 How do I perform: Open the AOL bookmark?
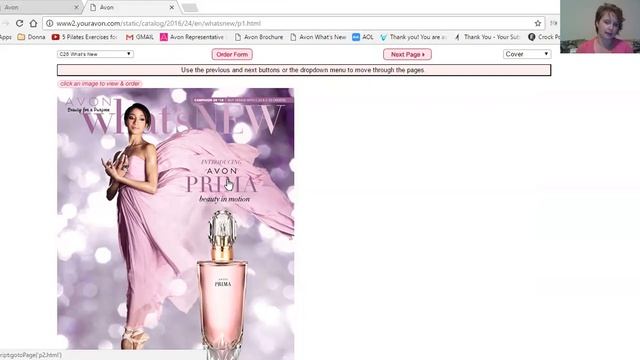[363, 37]
